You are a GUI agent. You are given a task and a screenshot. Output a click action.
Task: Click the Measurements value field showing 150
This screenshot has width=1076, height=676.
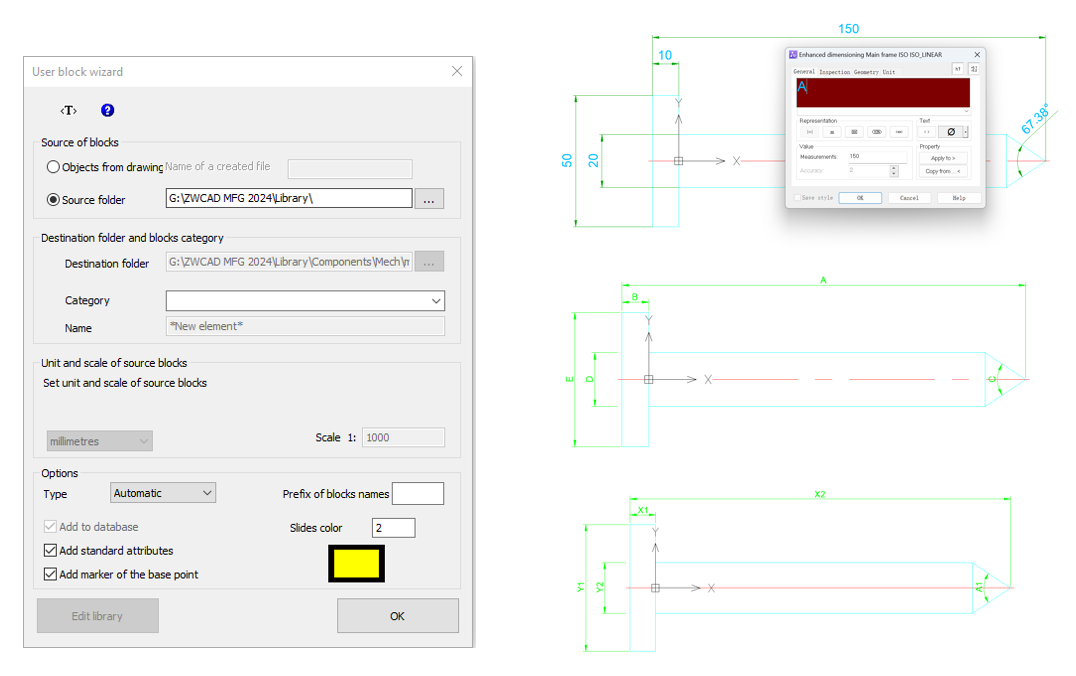(x=878, y=156)
